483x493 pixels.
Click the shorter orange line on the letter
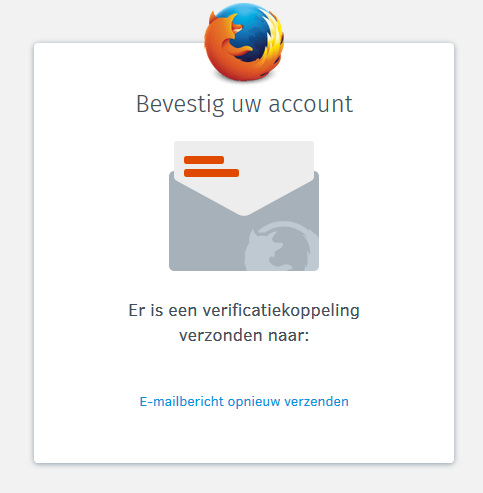pyautogui.click(x=204, y=160)
